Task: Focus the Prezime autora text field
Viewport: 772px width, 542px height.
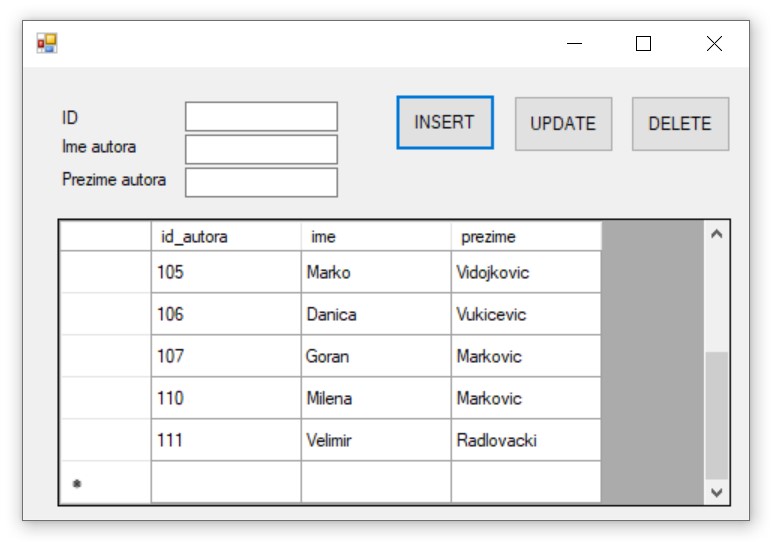Action: coord(261,182)
